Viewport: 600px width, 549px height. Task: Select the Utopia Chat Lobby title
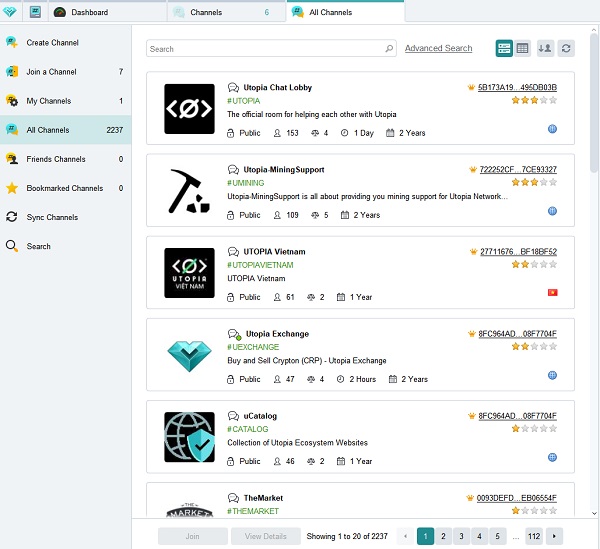point(278,88)
